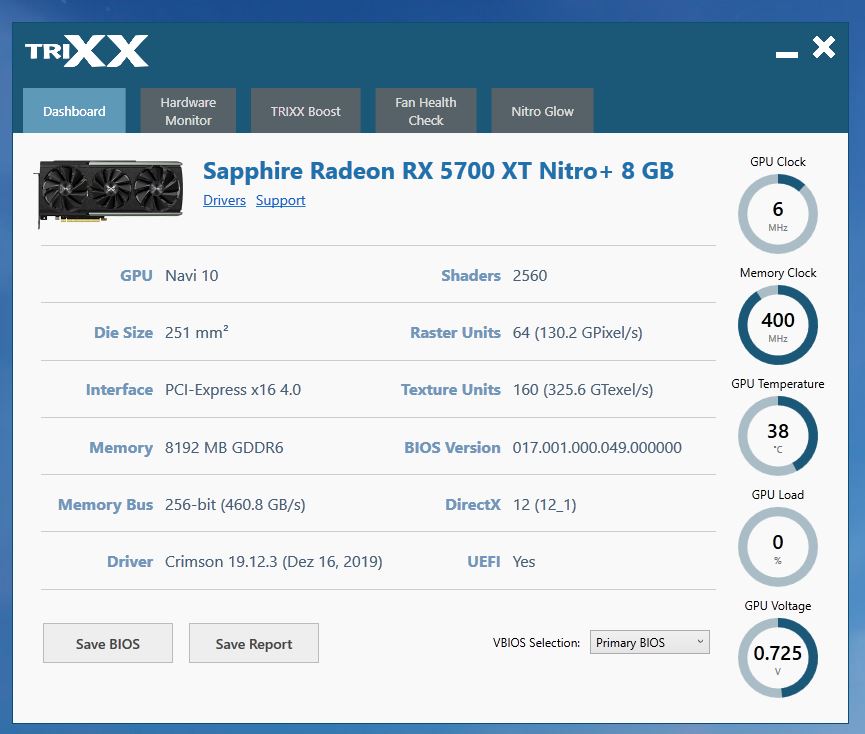Click the Primary BIOS dropdown arrow
The image size is (865, 734).
700,642
